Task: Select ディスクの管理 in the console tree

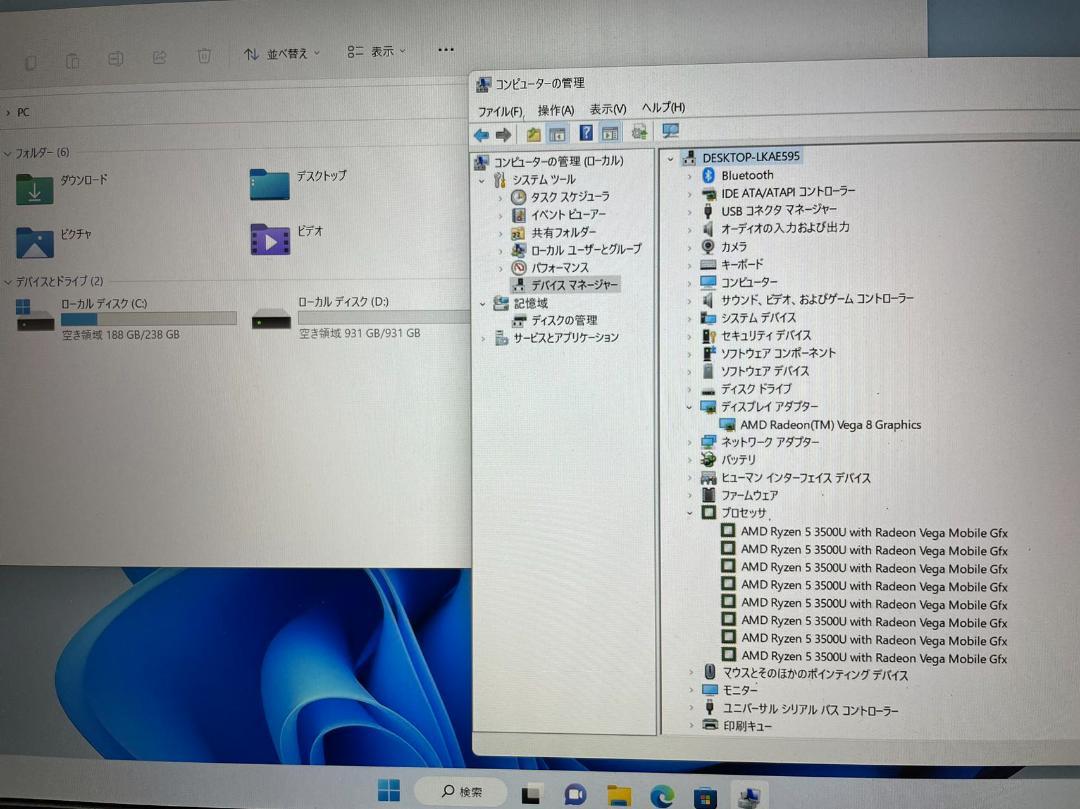Action: 564,320
